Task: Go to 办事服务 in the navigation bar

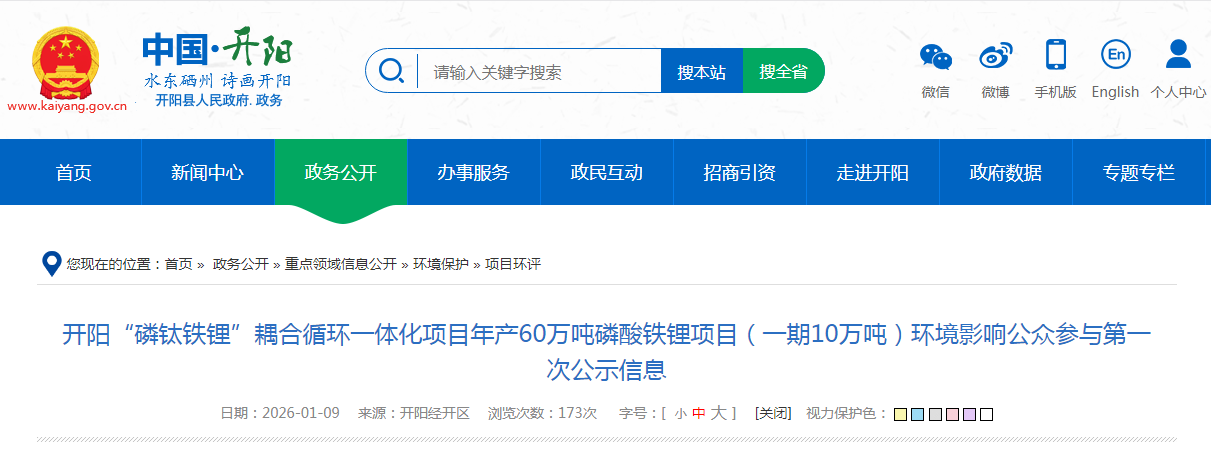Action: point(473,172)
